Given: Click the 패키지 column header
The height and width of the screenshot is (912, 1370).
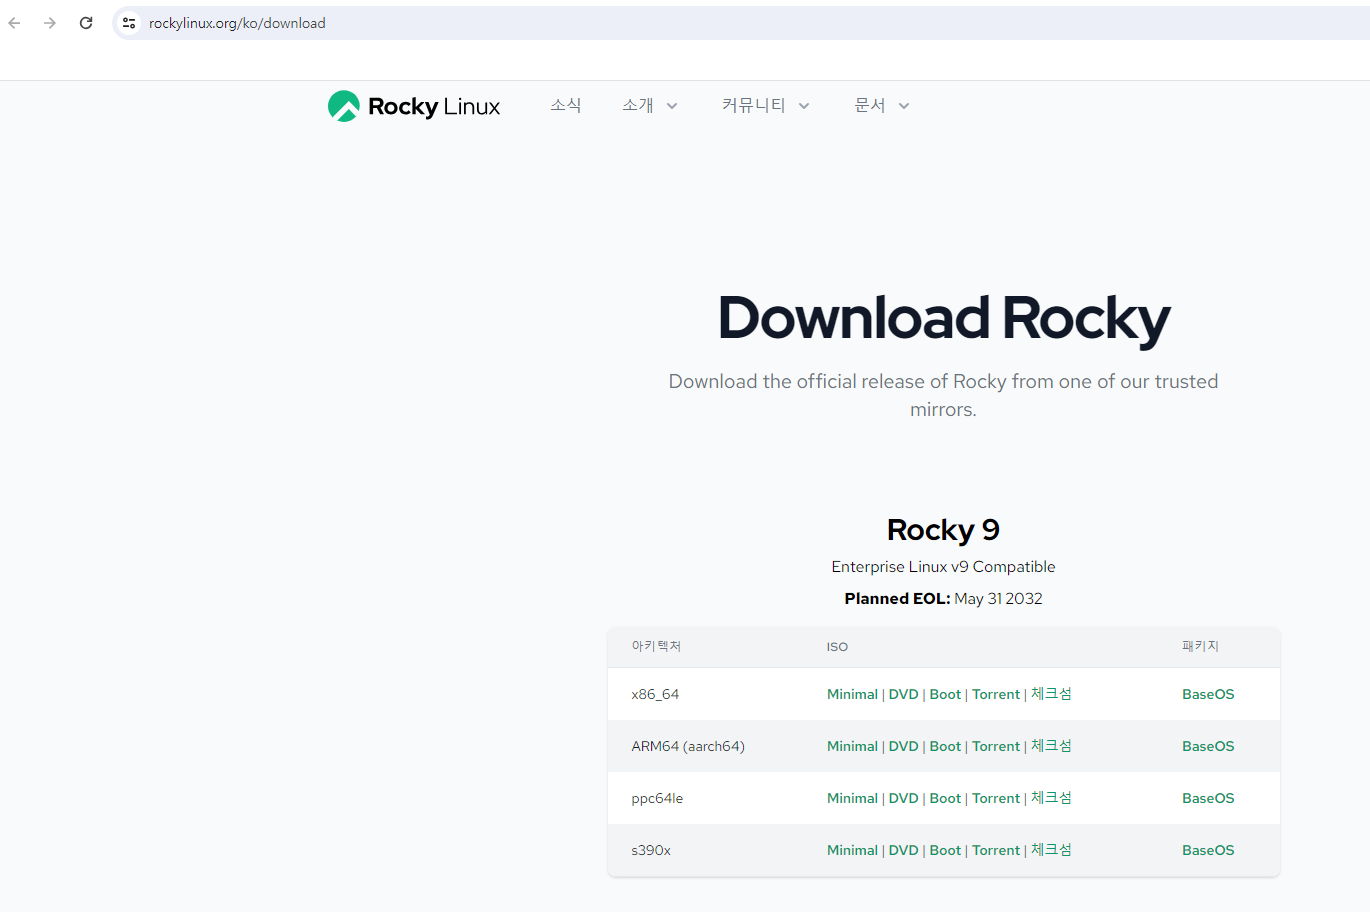Looking at the screenshot, I should pyautogui.click(x=1200, y=646).
